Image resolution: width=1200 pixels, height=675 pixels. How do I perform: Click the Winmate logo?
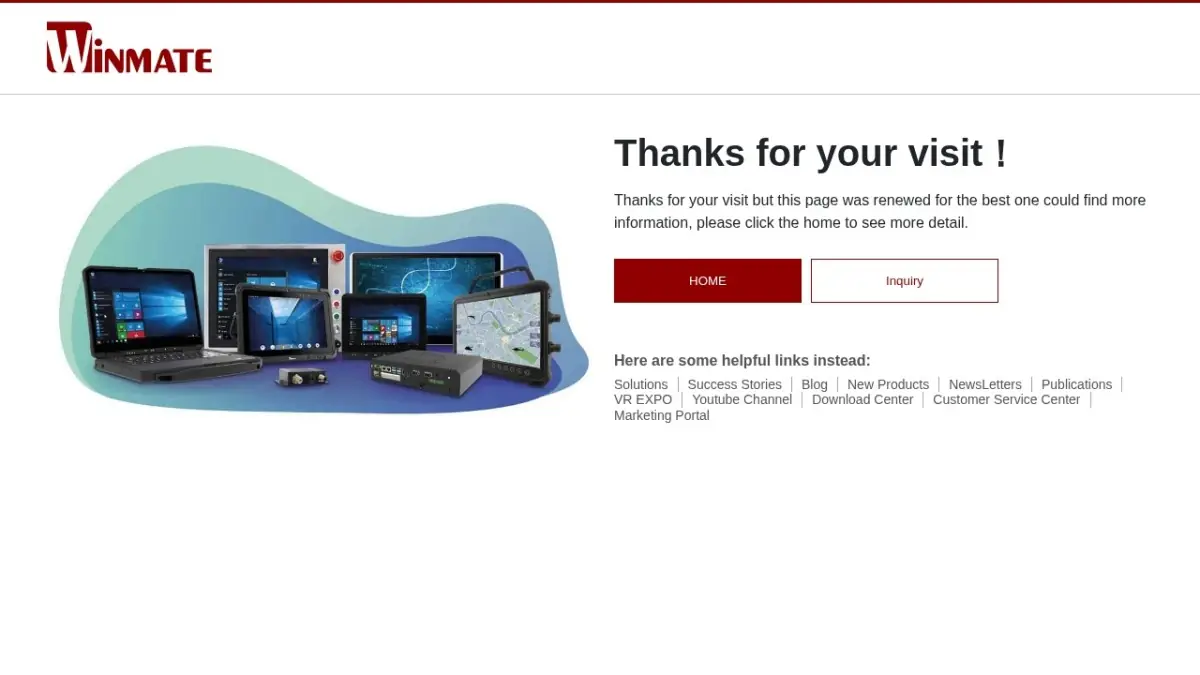[x=129, y=48]
